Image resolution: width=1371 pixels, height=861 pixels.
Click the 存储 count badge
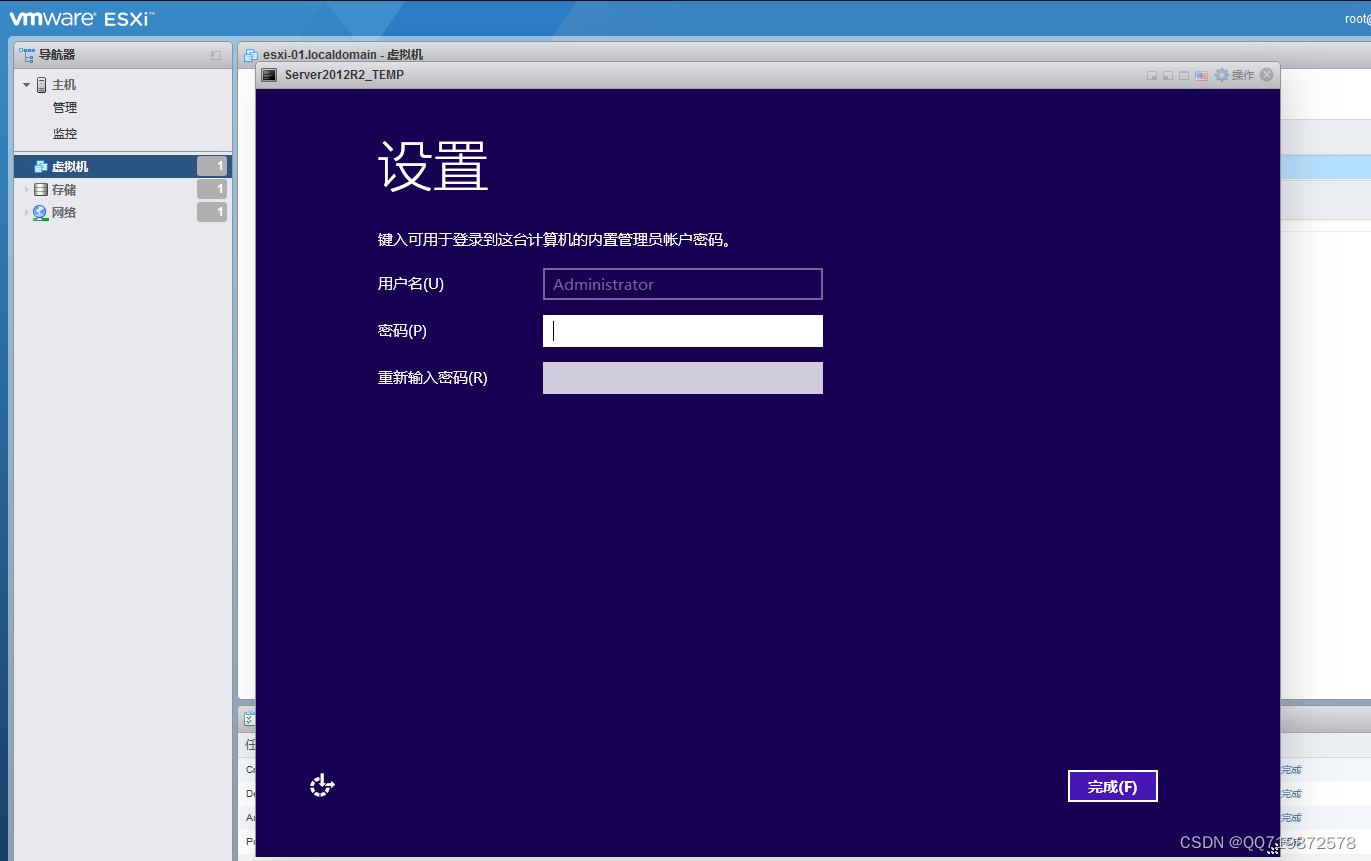point(212,189)
